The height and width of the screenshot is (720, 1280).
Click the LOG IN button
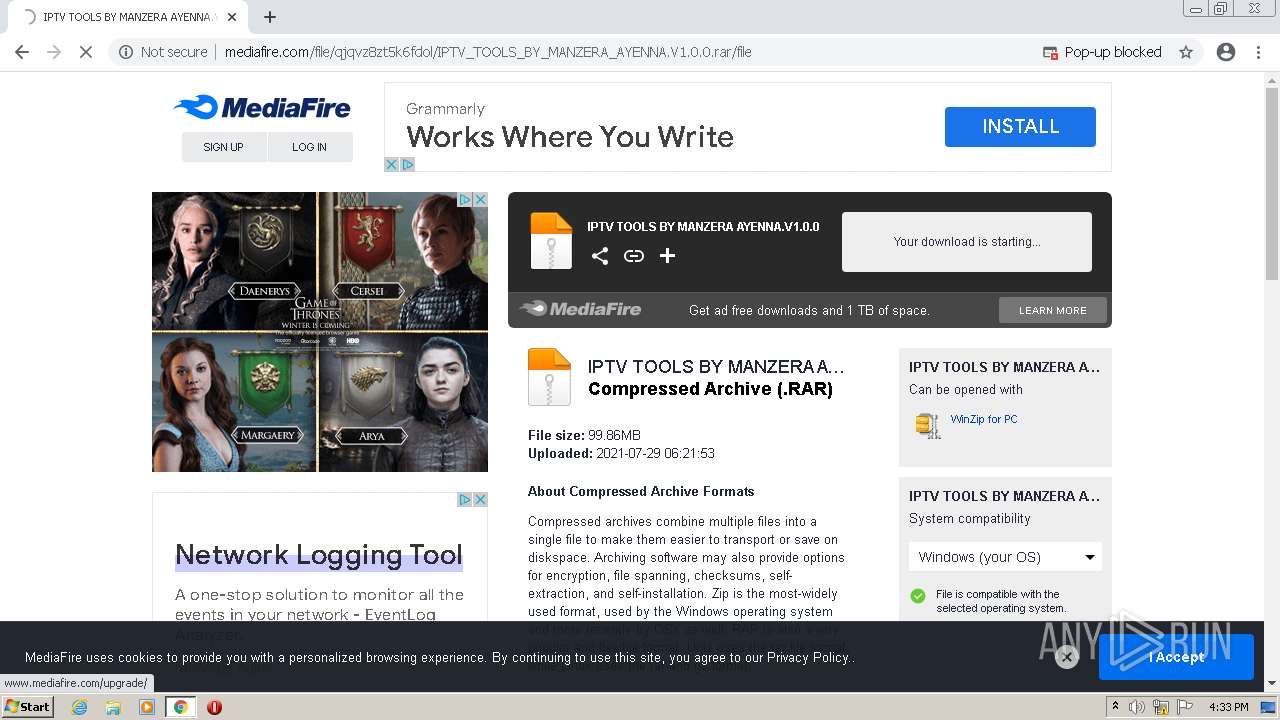(x=310, y=147)
